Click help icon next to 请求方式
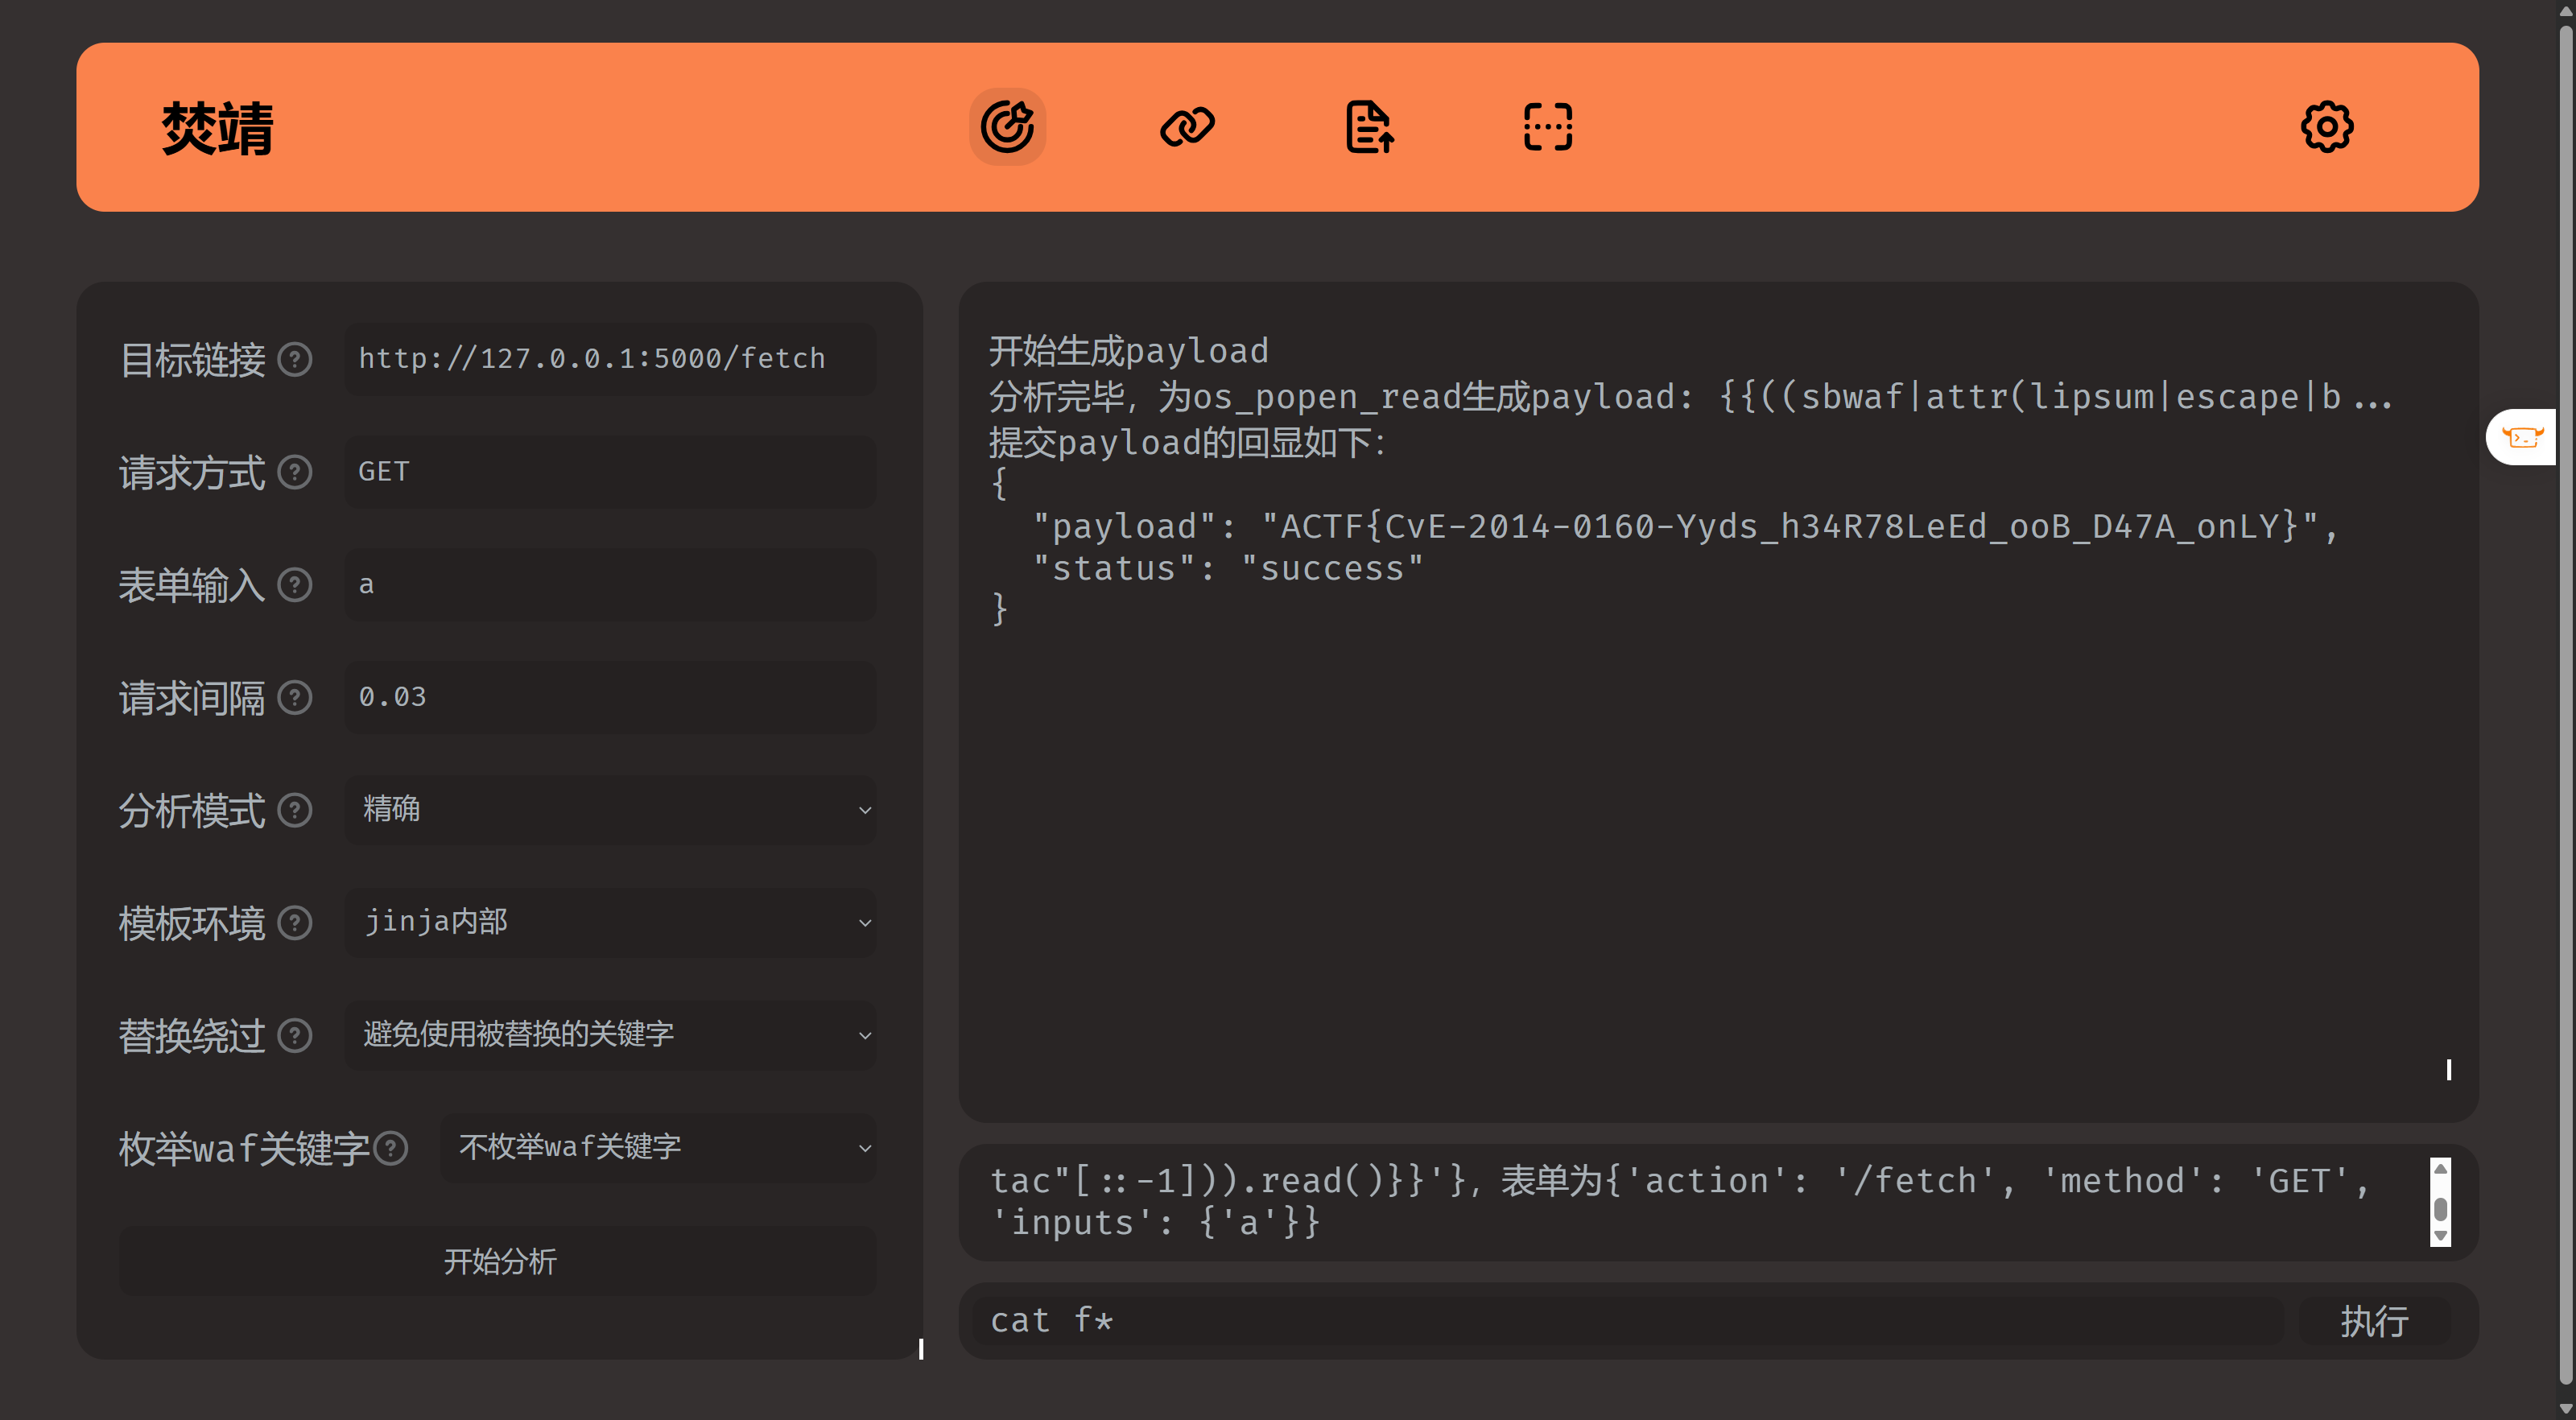The width and height of the screenshot is (2576, 1420). [x=295, y=472]
